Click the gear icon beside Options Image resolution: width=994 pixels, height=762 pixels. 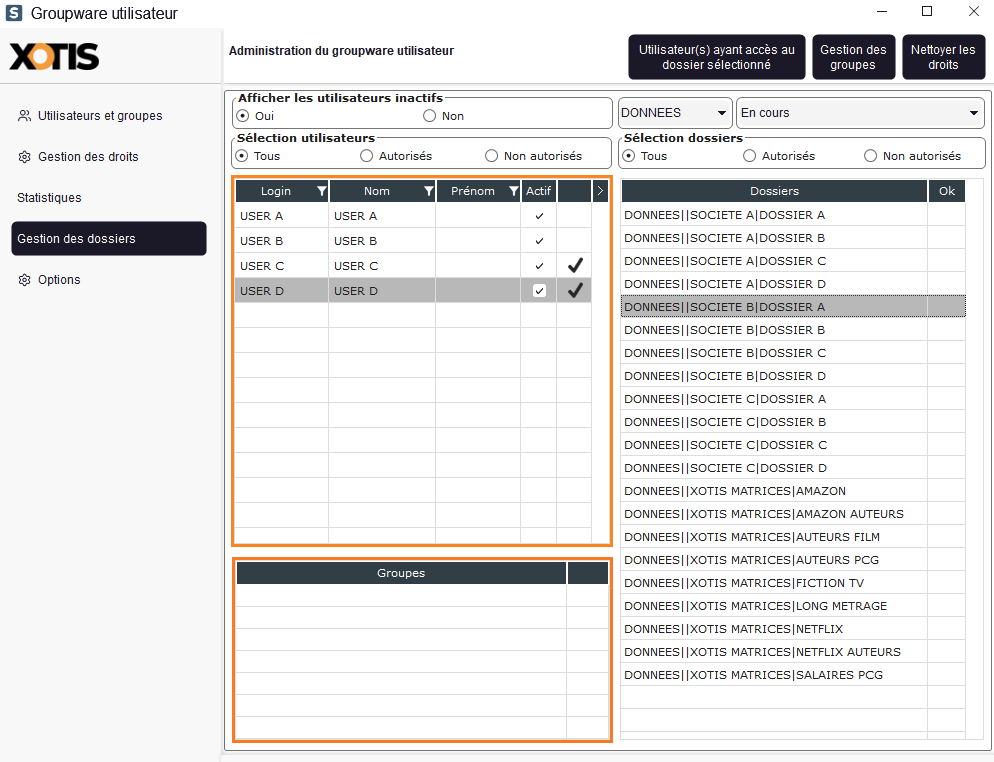click(24, 280)
